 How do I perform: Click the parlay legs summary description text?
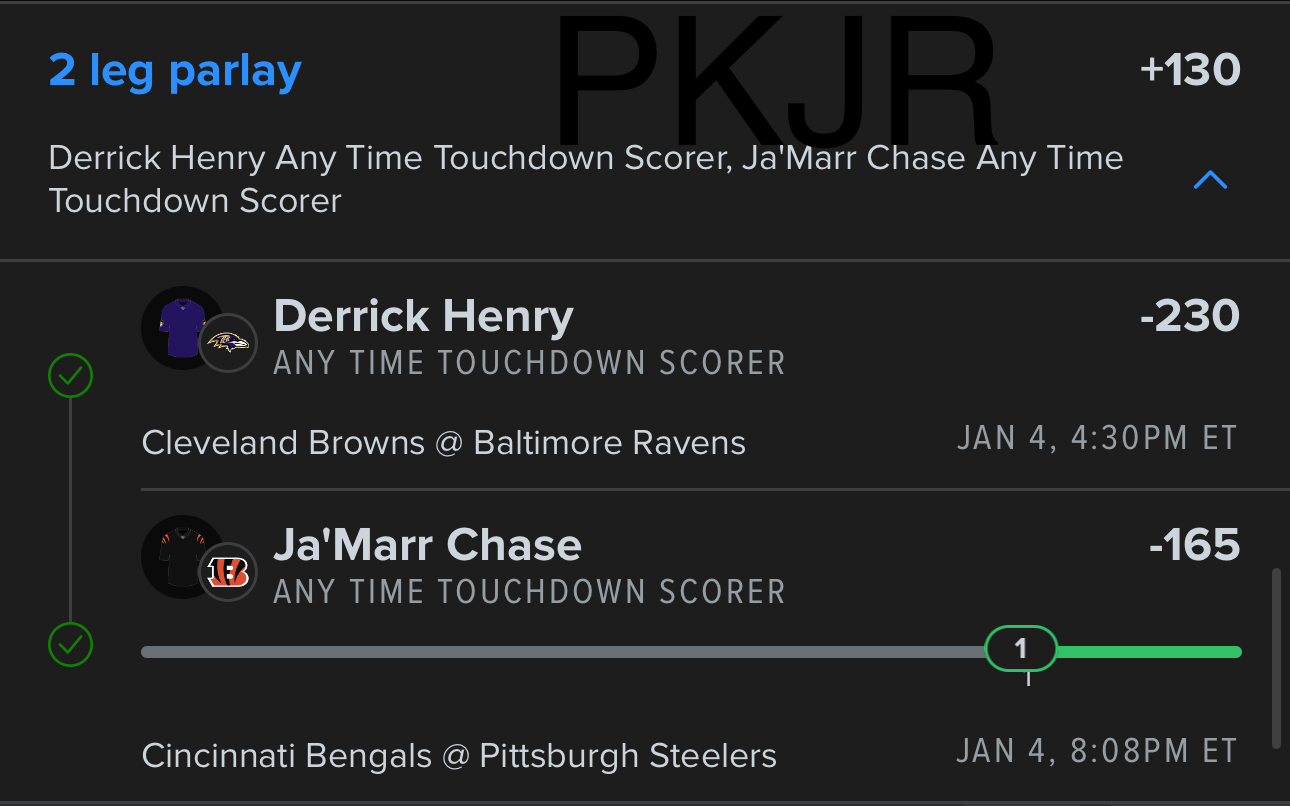[585, 179]
